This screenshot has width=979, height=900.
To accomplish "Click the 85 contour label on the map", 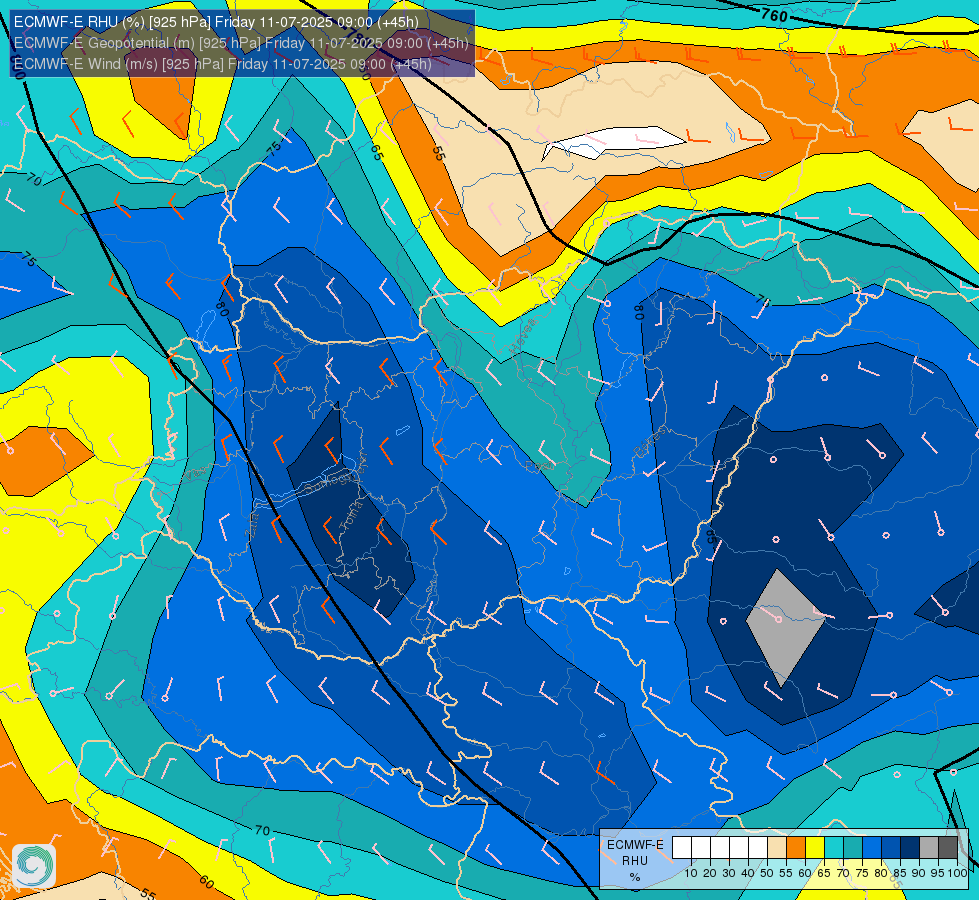I will pos(711,537).
